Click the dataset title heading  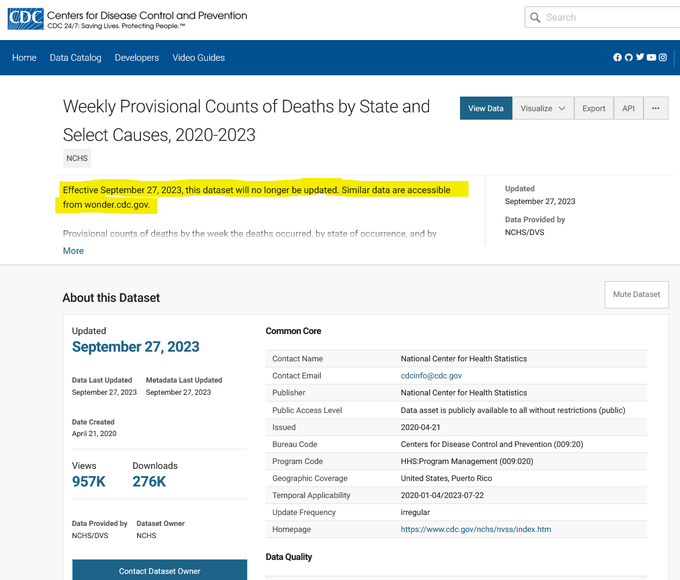pyautogui.click(x=246, y=121)
